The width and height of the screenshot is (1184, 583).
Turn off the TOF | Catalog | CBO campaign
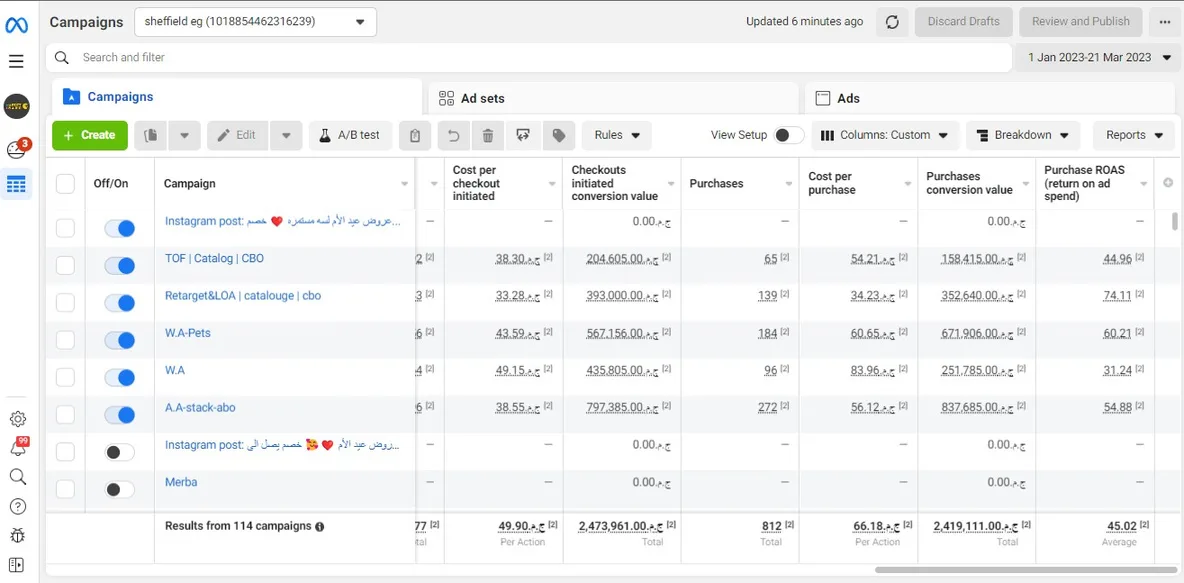pos(119,266)
